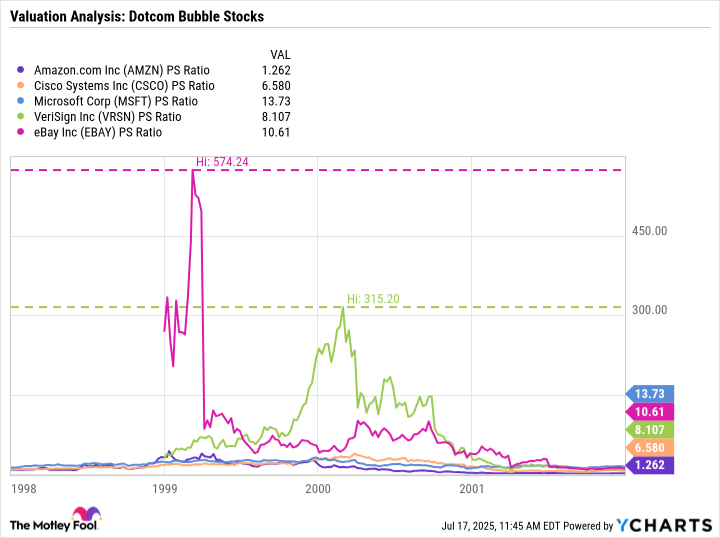Click the chart title 'Valuation Analysis: Dotcom Bubble Stocks'

pyautogui.click(x=137, y=17)
